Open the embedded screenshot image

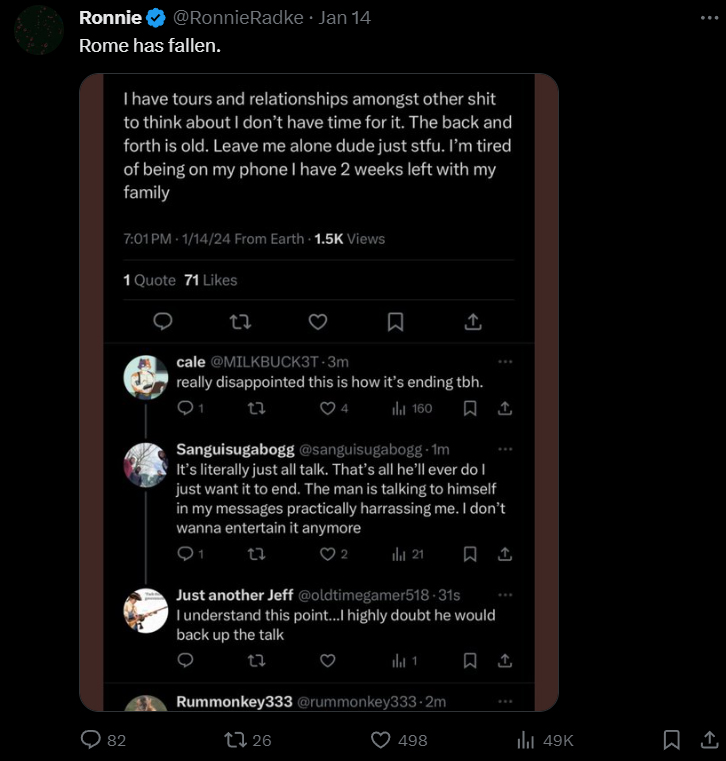(319, 392)
